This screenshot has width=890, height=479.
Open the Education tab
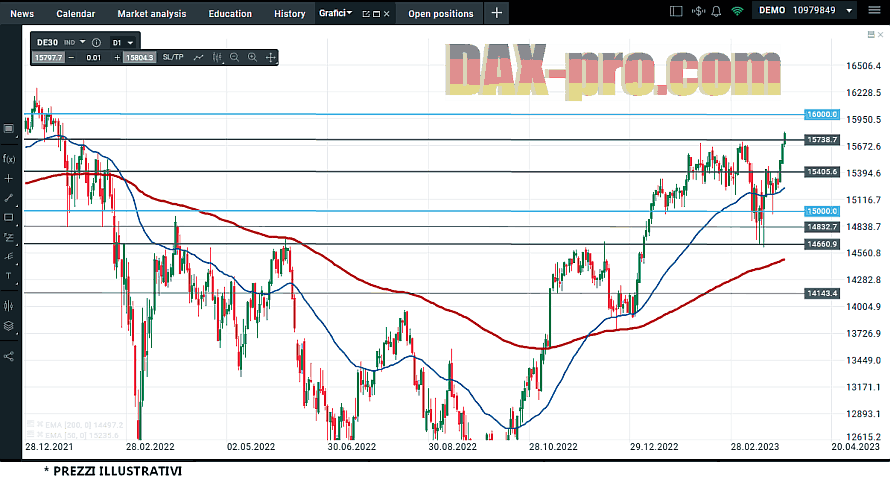(230, 14)
